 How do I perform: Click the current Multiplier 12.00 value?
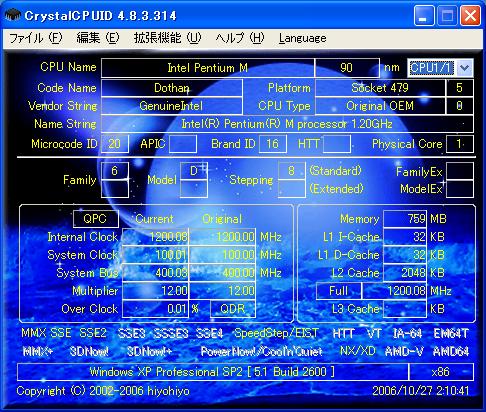[156, 291]
